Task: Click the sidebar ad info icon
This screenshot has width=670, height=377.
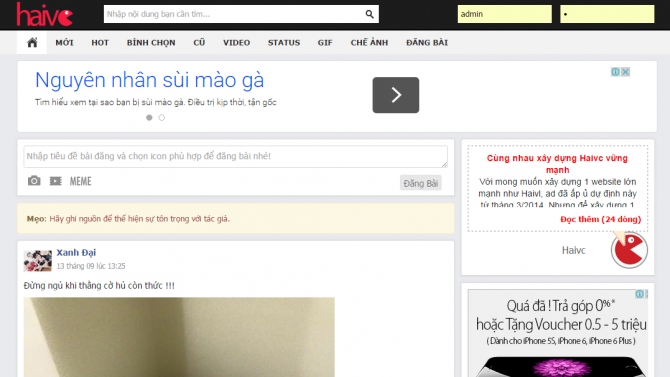Action: pyautogui.click(x=640, y=294)
